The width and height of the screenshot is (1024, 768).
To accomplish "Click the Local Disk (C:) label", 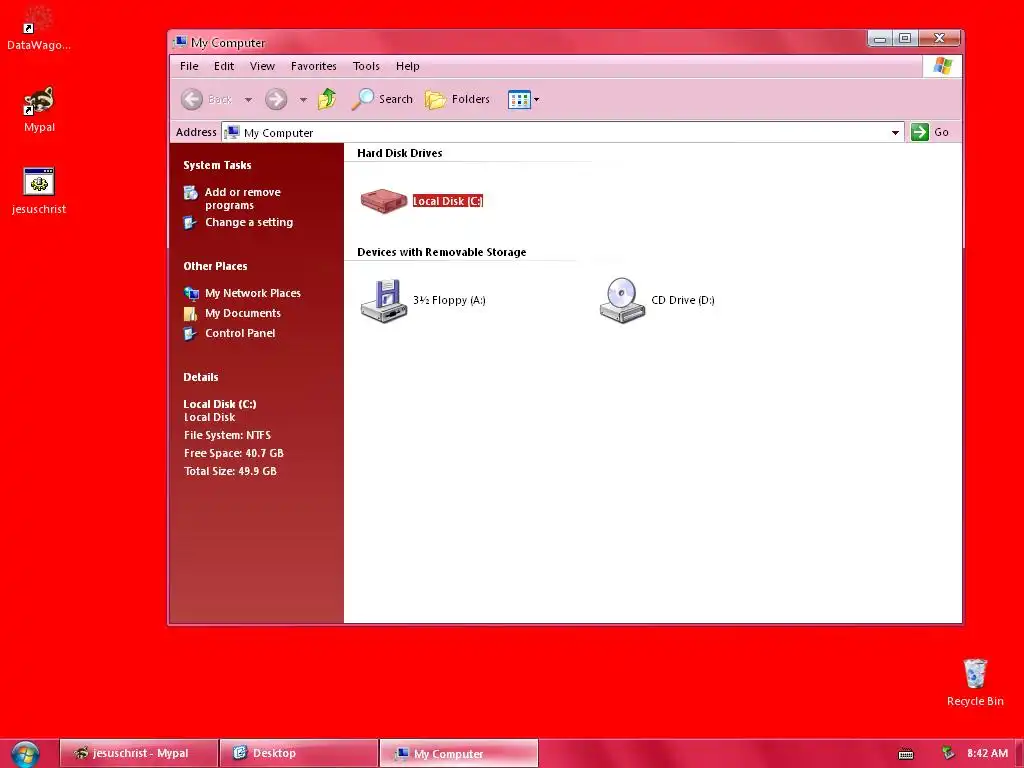I will [x=447, y=201].
